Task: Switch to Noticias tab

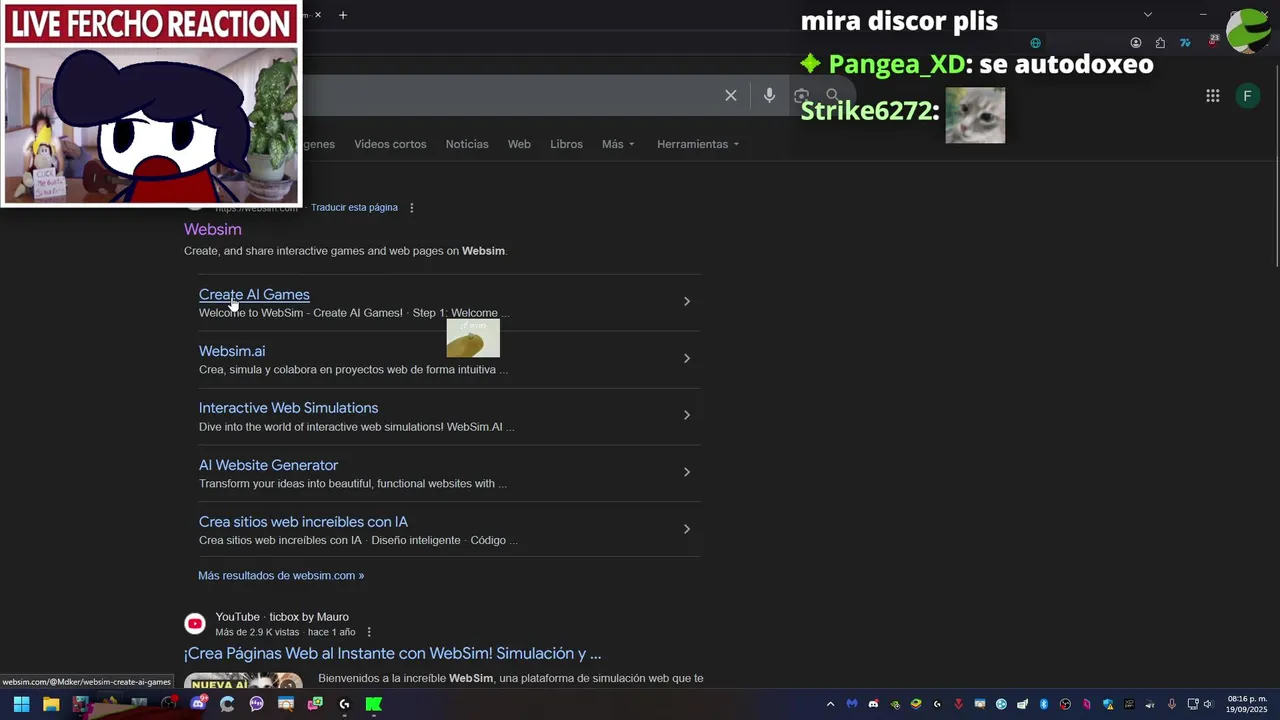Action: click(x=467, y=144)
